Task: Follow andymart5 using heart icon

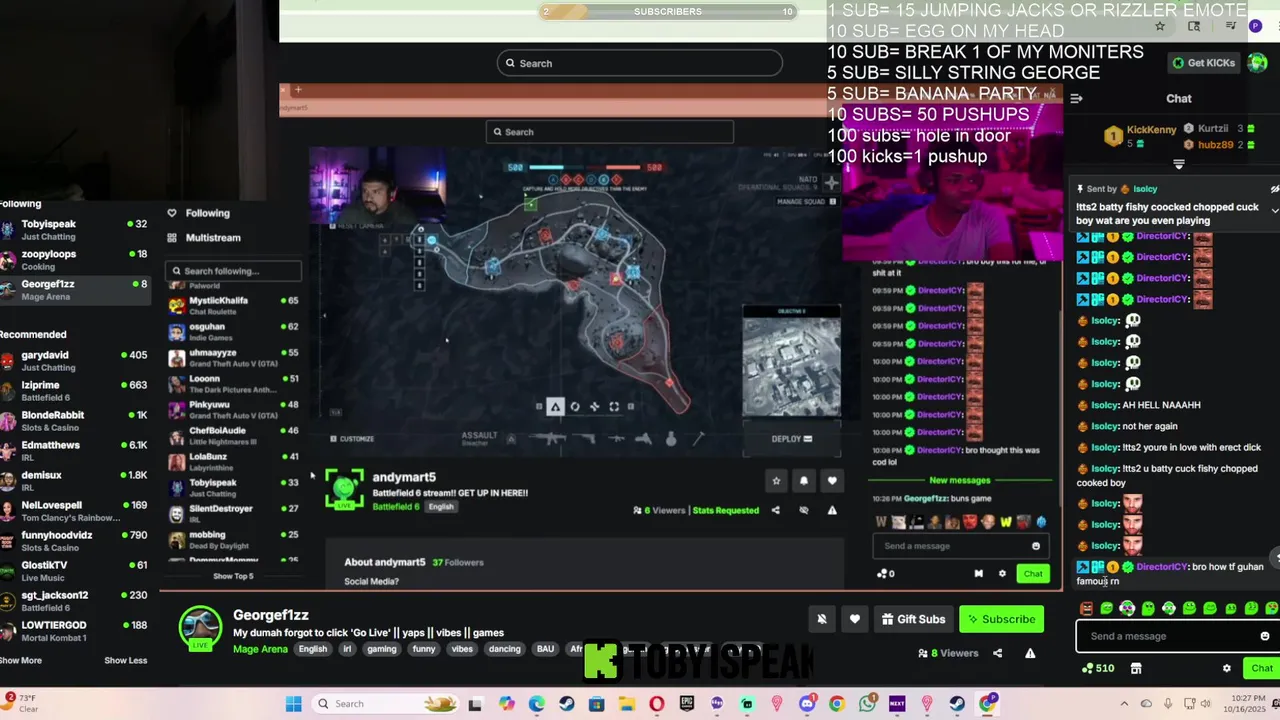Action: (831, 481)
